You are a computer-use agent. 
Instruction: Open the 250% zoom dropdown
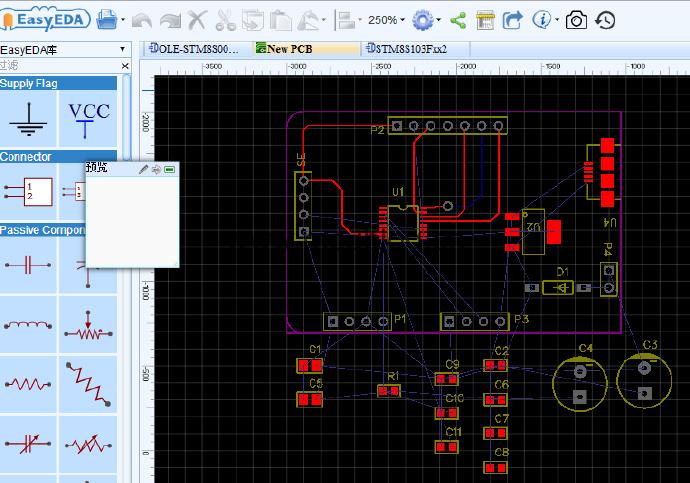tap(386, 20)
